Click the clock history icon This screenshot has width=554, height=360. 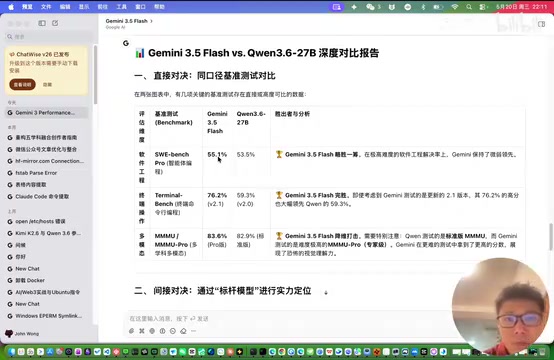[173, 331]
